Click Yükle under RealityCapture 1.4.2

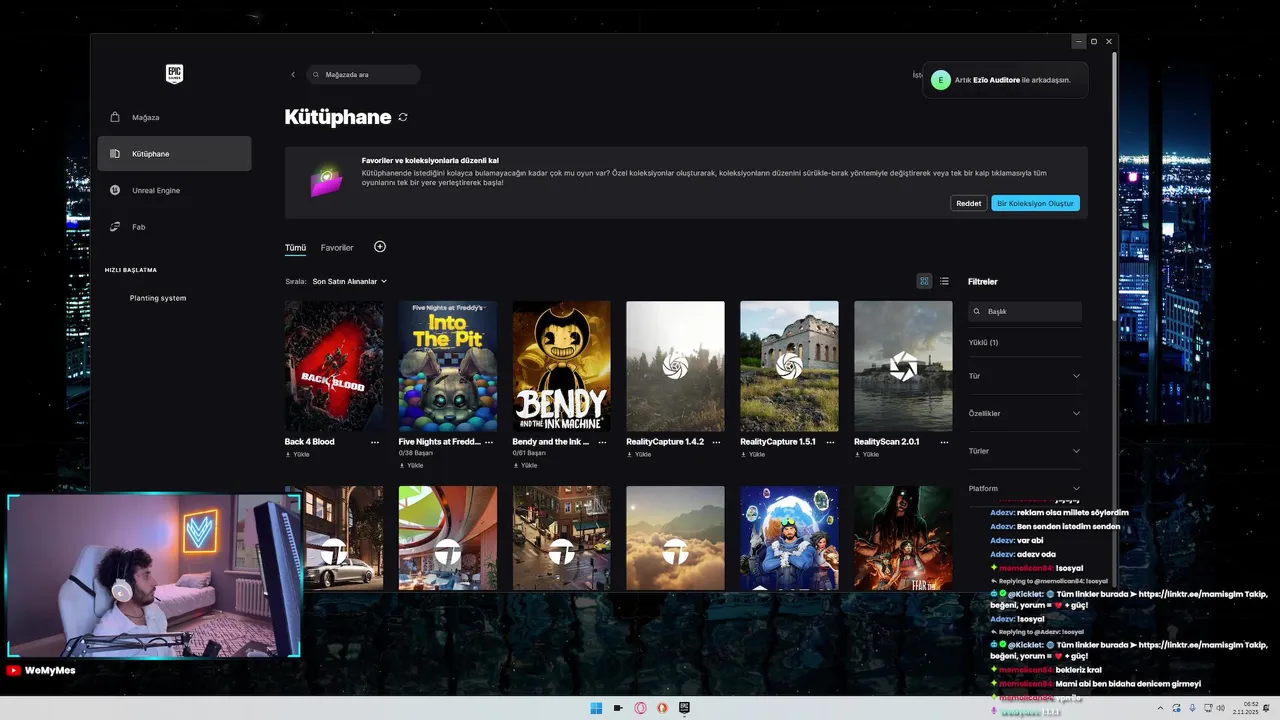point(639,455)
